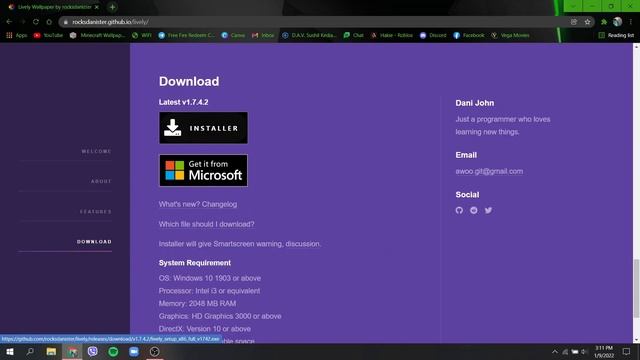Open the Reading list panel
The image size is (640, 360).
[616, 36]
